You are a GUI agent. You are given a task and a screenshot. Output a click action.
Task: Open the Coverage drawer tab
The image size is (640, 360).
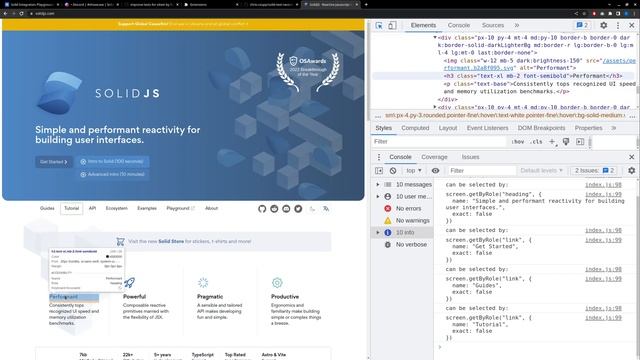[x=434, y=157]
